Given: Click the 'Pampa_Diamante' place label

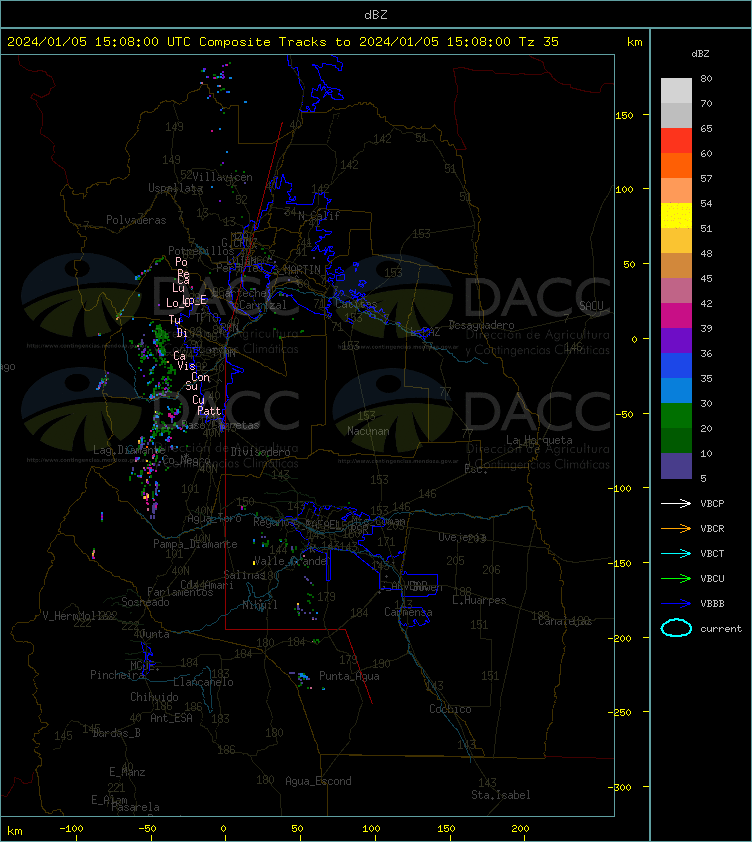Looking at the screenshot, I should coord(195,544).
